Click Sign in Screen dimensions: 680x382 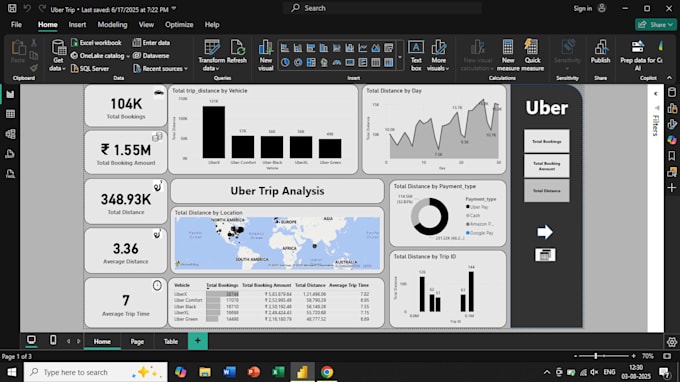(583, 8)
